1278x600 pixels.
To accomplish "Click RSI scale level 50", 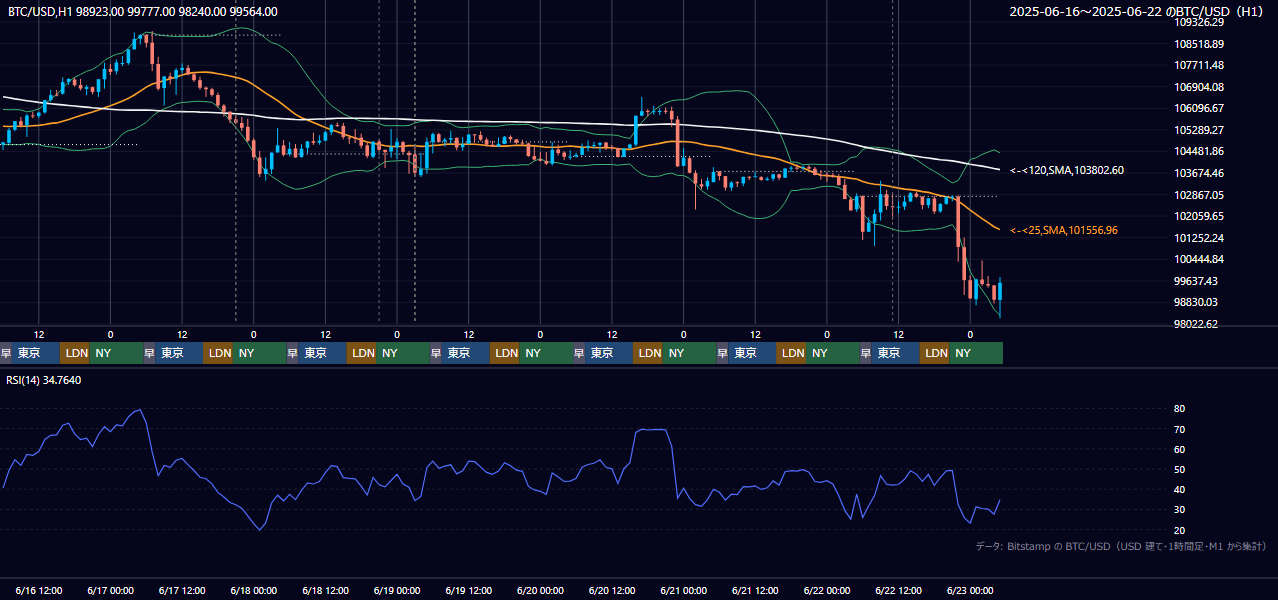I will pos(1180,469).
